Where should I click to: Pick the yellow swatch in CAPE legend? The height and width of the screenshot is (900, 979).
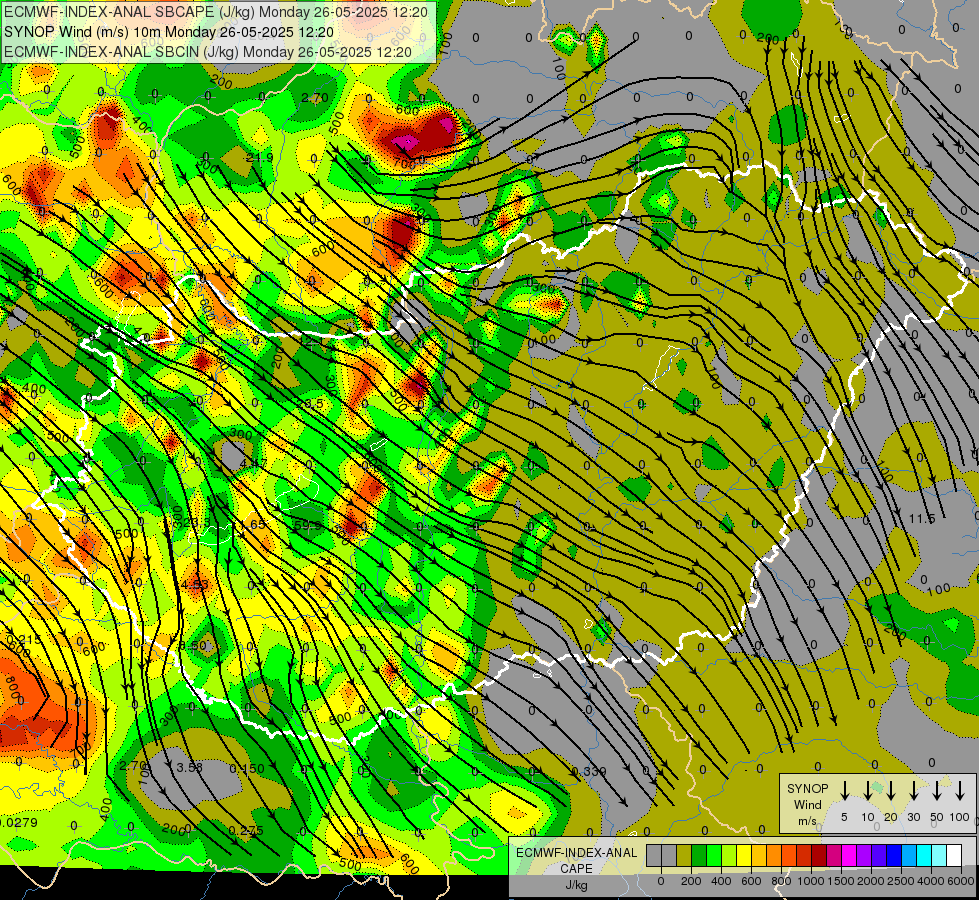point(744,856)
